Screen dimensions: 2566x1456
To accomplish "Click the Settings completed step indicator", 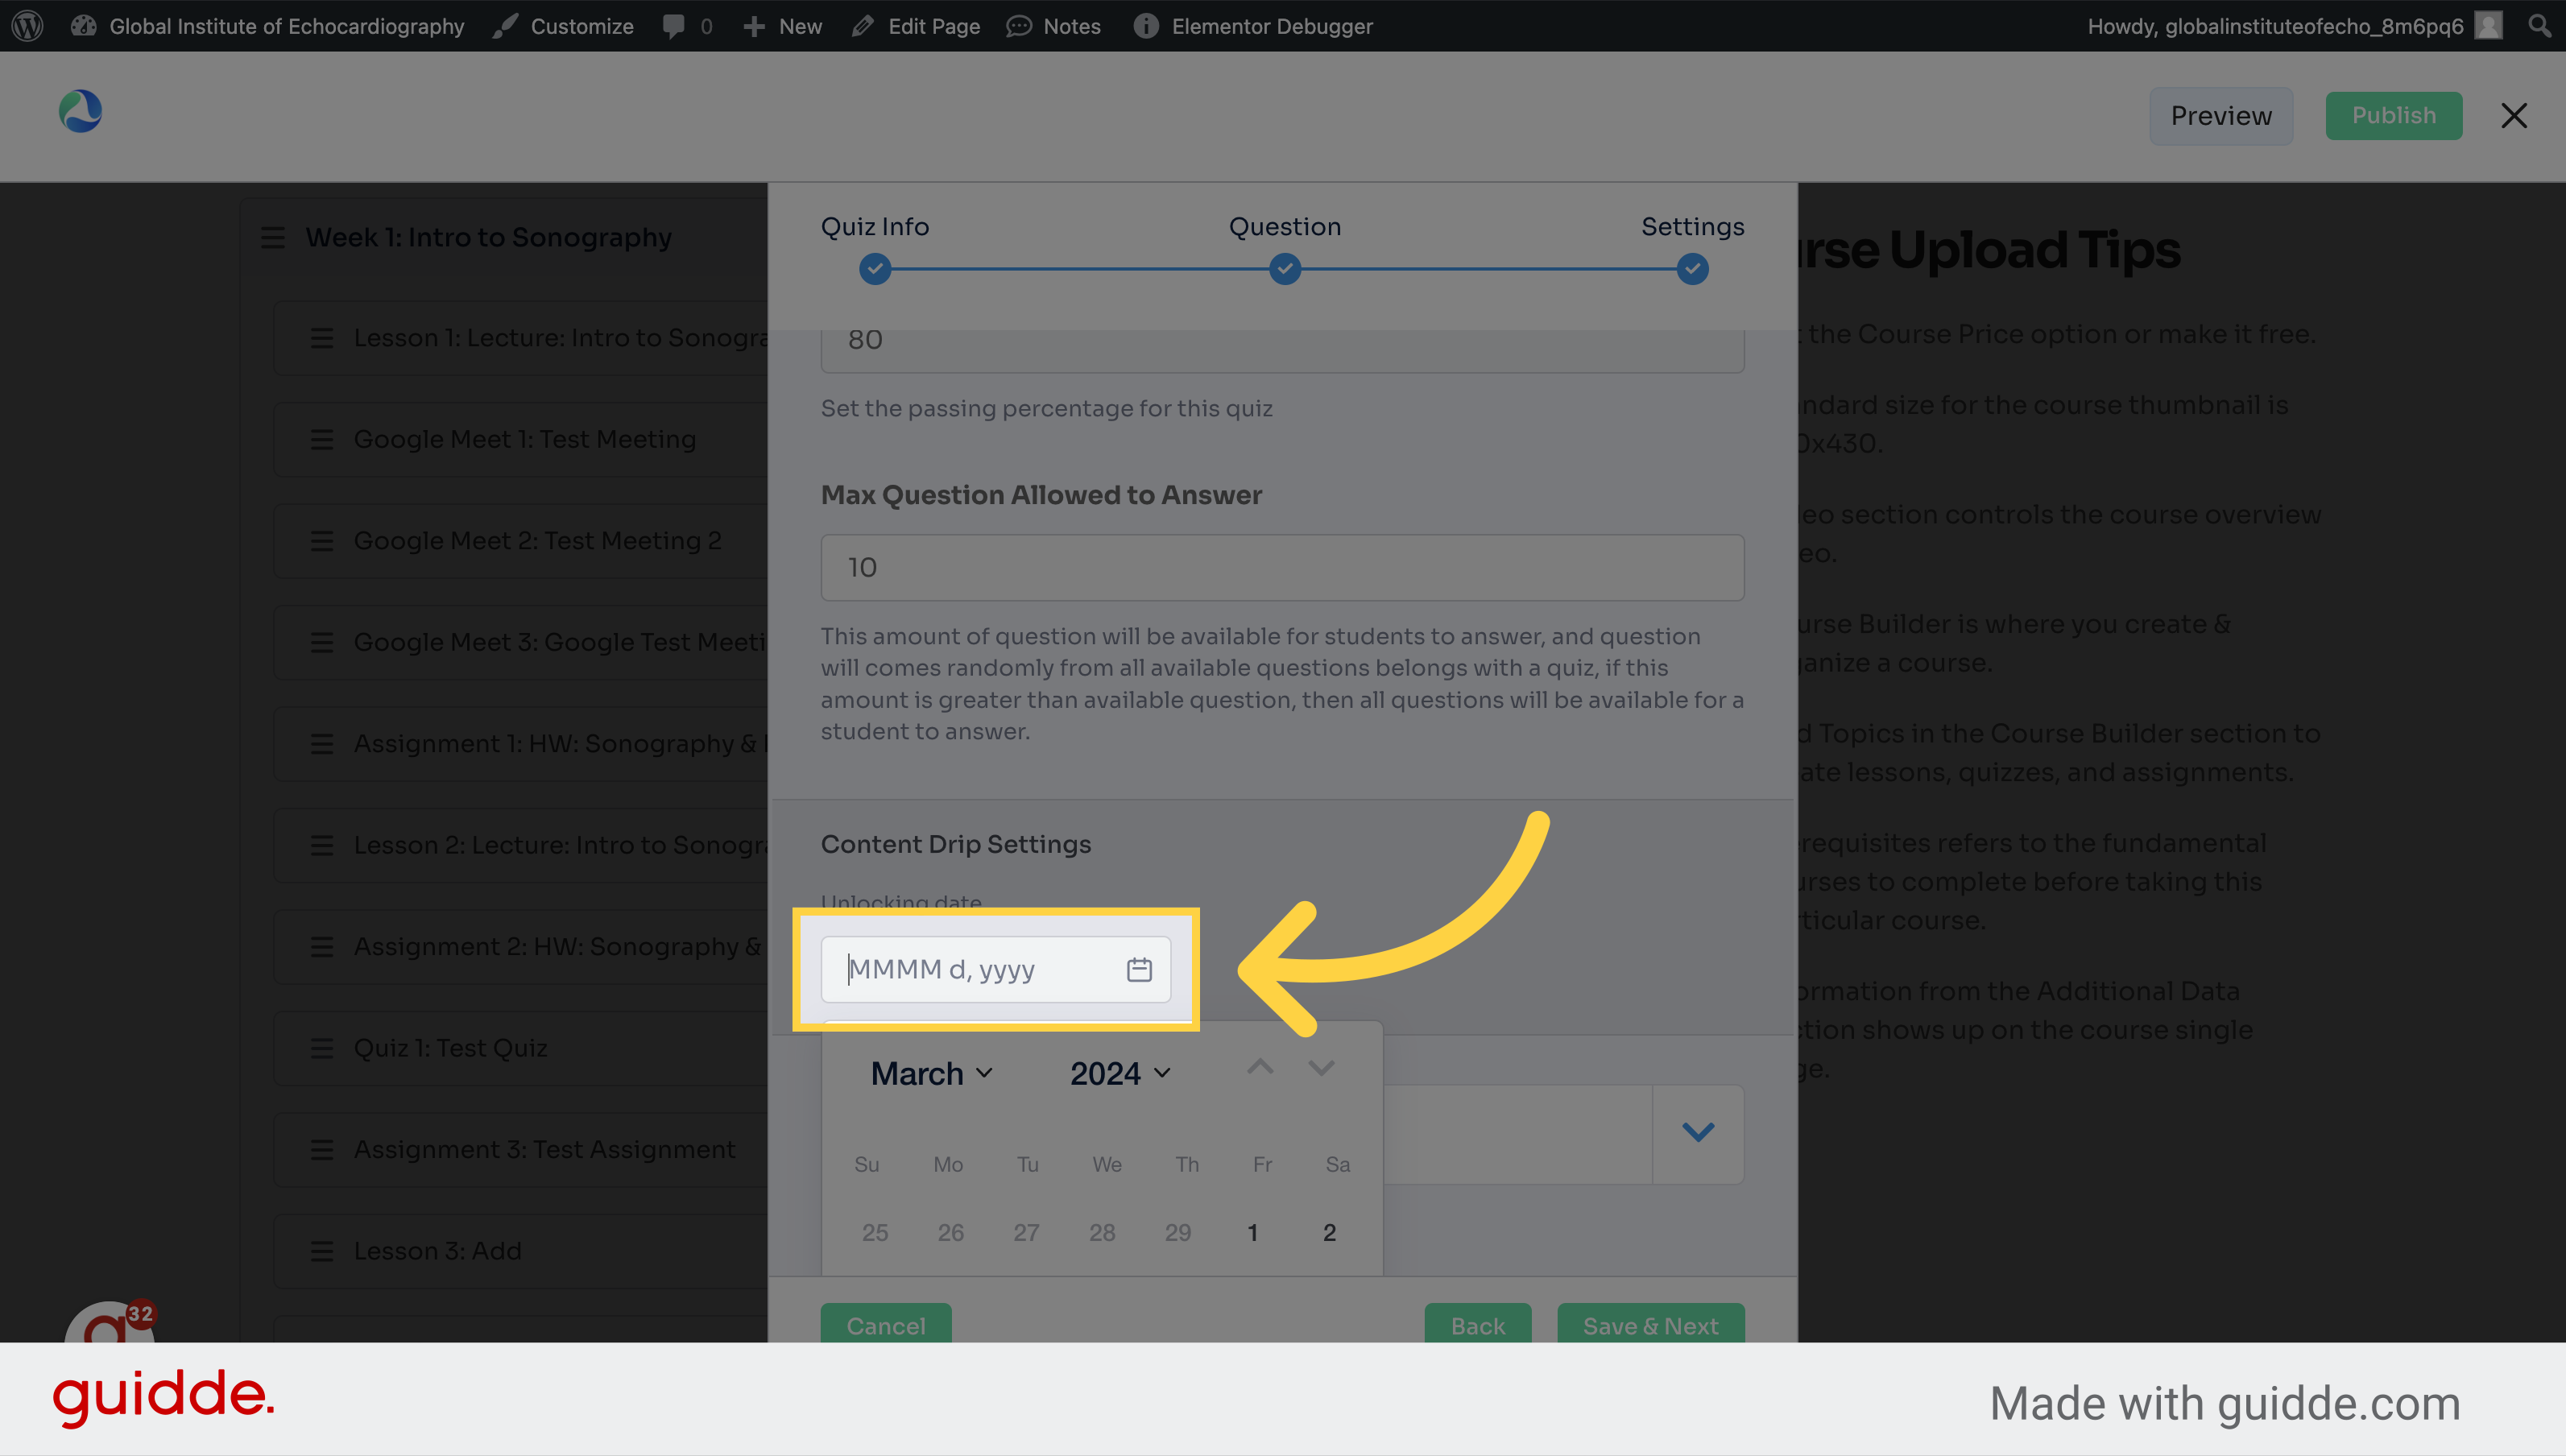I will pos(1688,268).
